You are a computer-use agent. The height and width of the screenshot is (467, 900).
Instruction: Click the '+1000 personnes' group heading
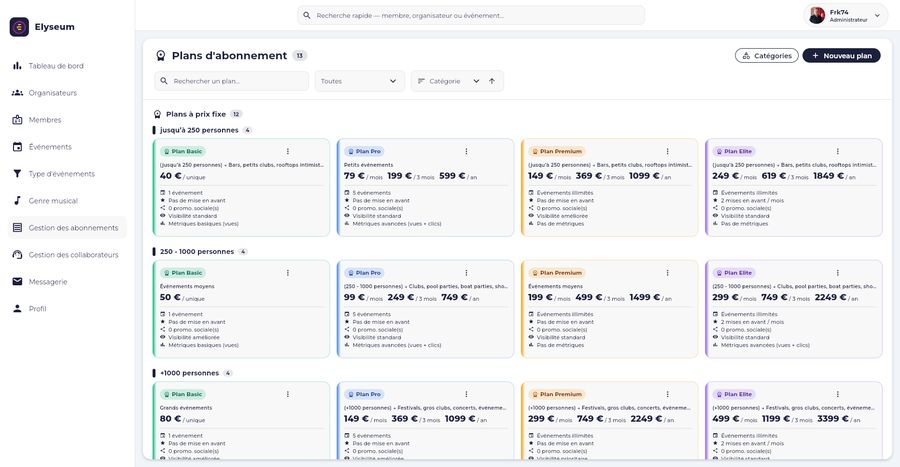click(189, 373)
